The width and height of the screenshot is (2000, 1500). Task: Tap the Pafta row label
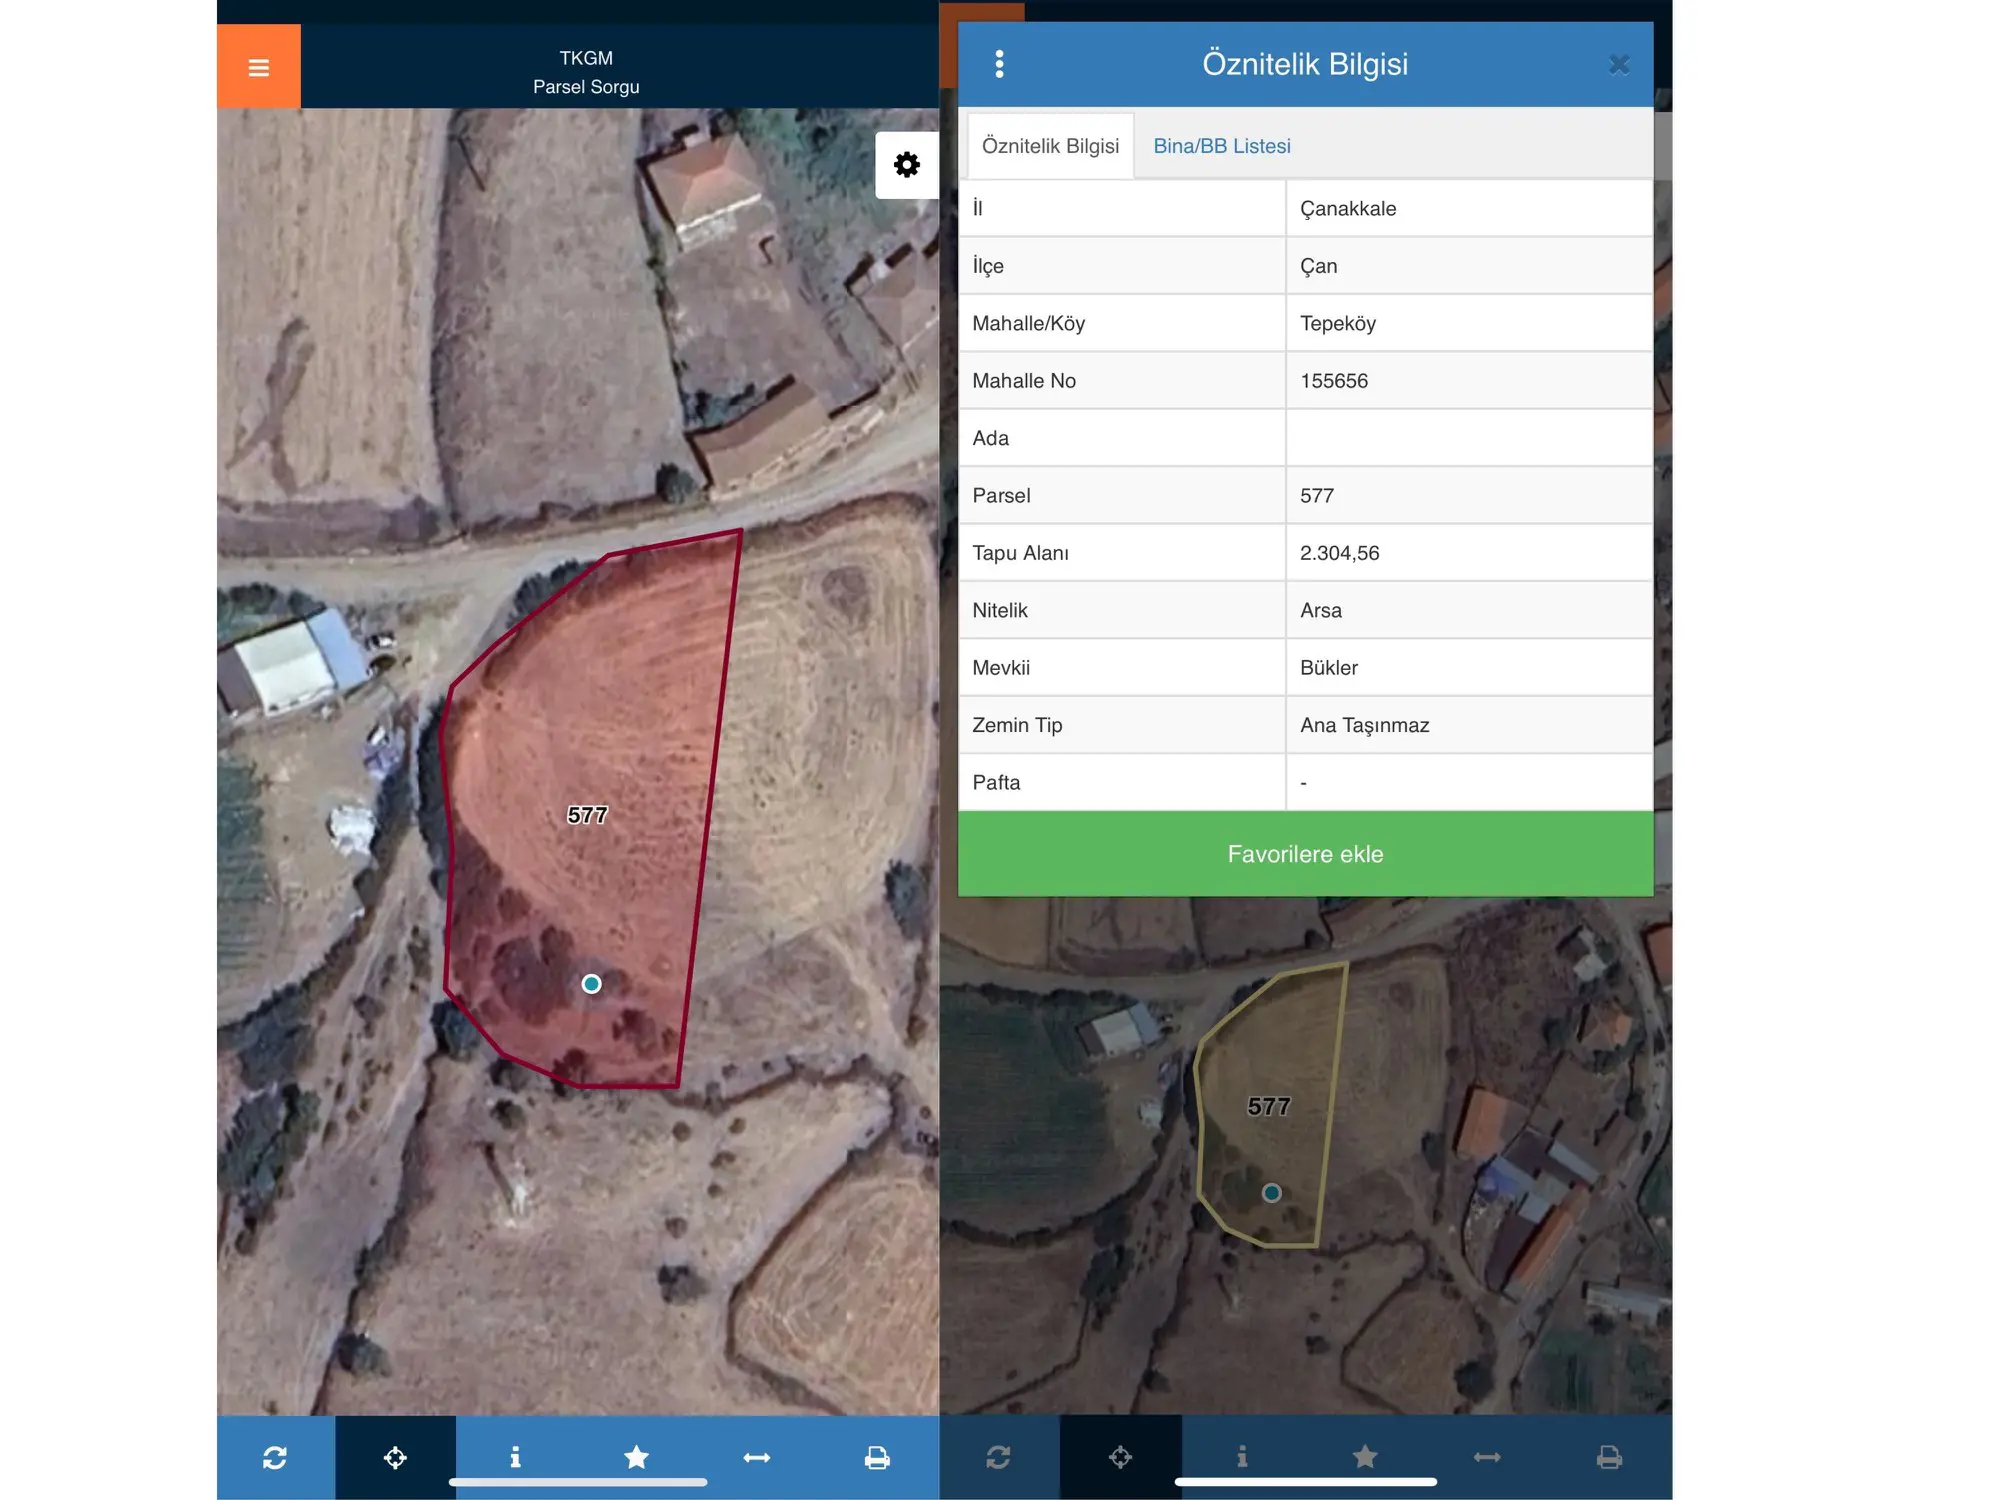[x=996, y=782]
